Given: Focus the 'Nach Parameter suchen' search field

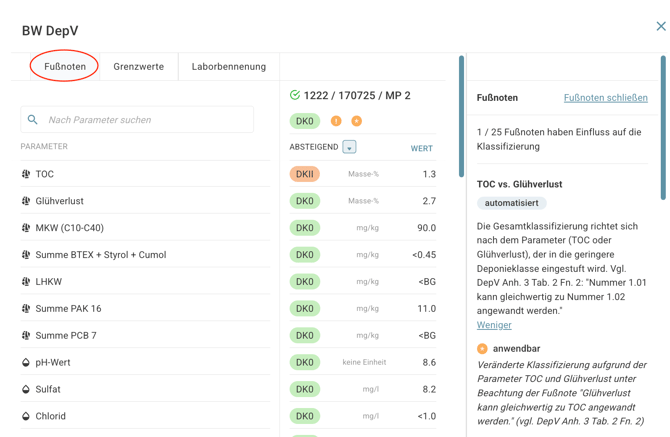Looking at the screenshot, I should (x=145, y=120).
